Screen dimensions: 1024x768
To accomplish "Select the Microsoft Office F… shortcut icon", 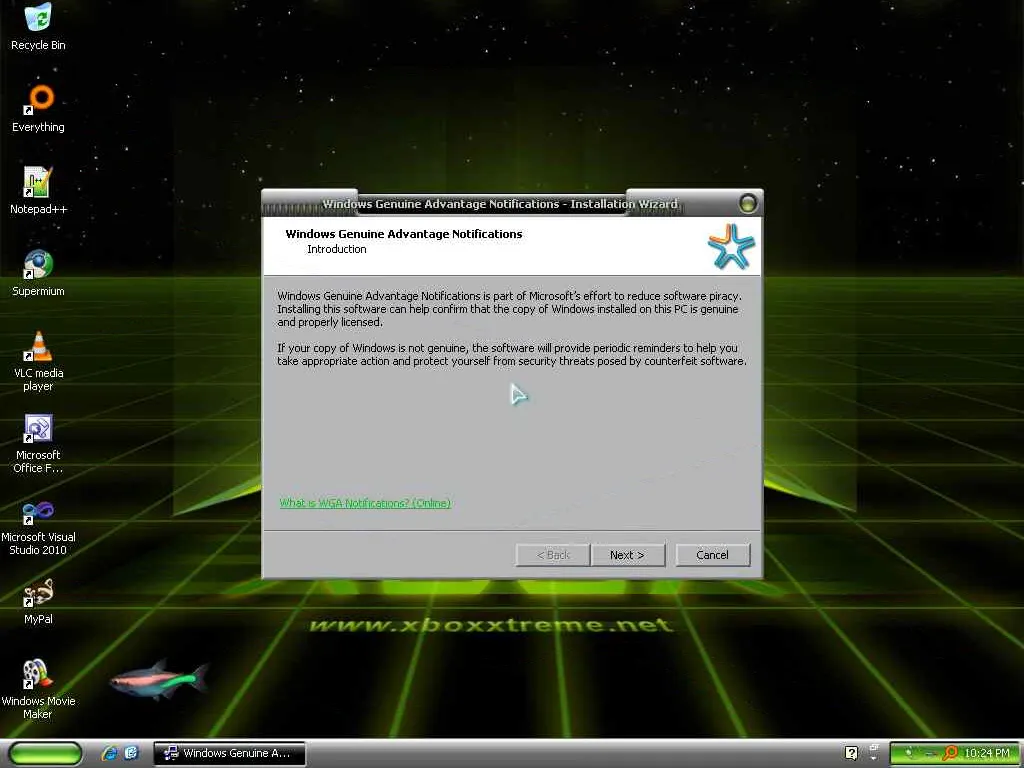I will [x=38, y=443].
